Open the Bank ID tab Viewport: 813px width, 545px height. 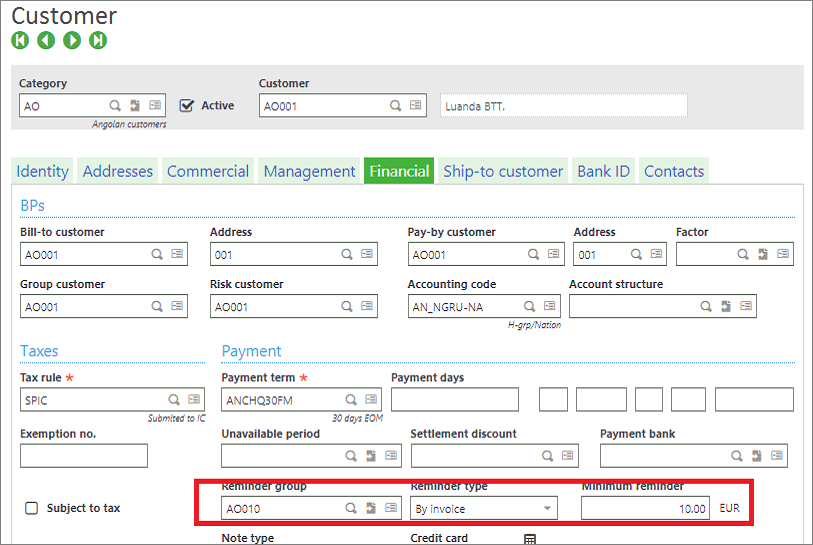pyautogui.click(x=603, y=171)
